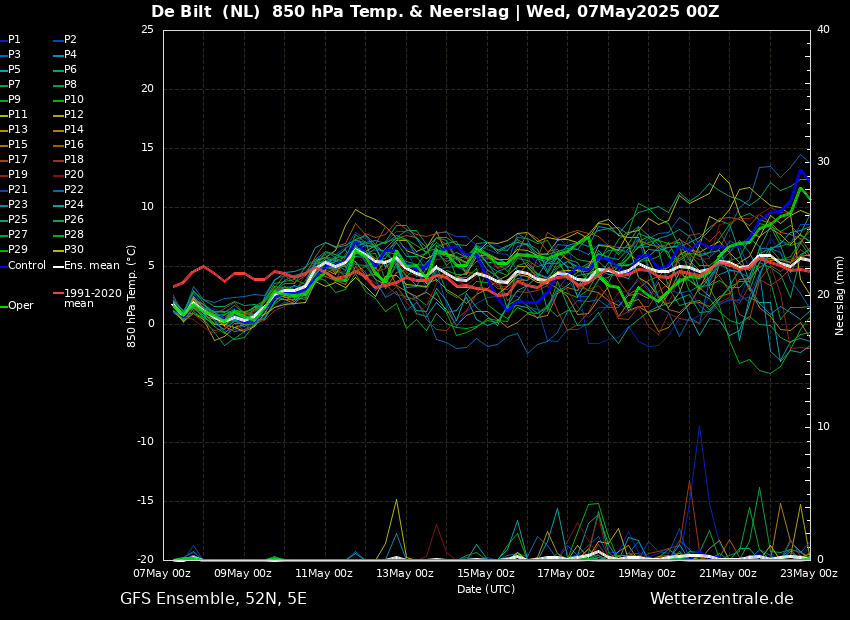Click the Wetterzentrale.de text
Viewport: 850px width, 620px height.
(722, 599)
